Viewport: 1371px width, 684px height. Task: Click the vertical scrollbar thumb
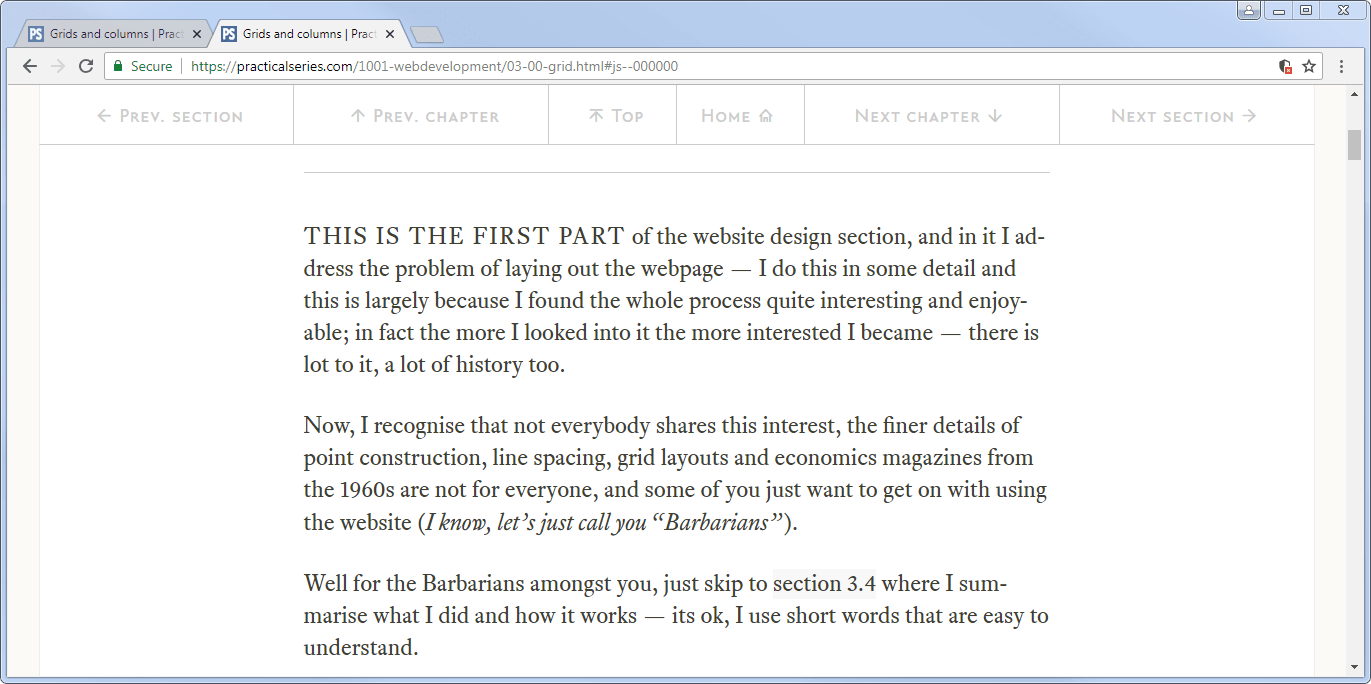1355,145
